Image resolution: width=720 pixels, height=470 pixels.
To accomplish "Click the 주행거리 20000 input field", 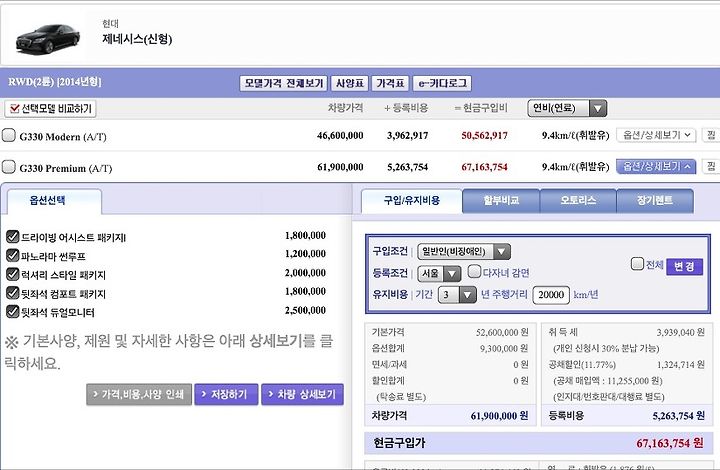I will [x=551, y=295].
